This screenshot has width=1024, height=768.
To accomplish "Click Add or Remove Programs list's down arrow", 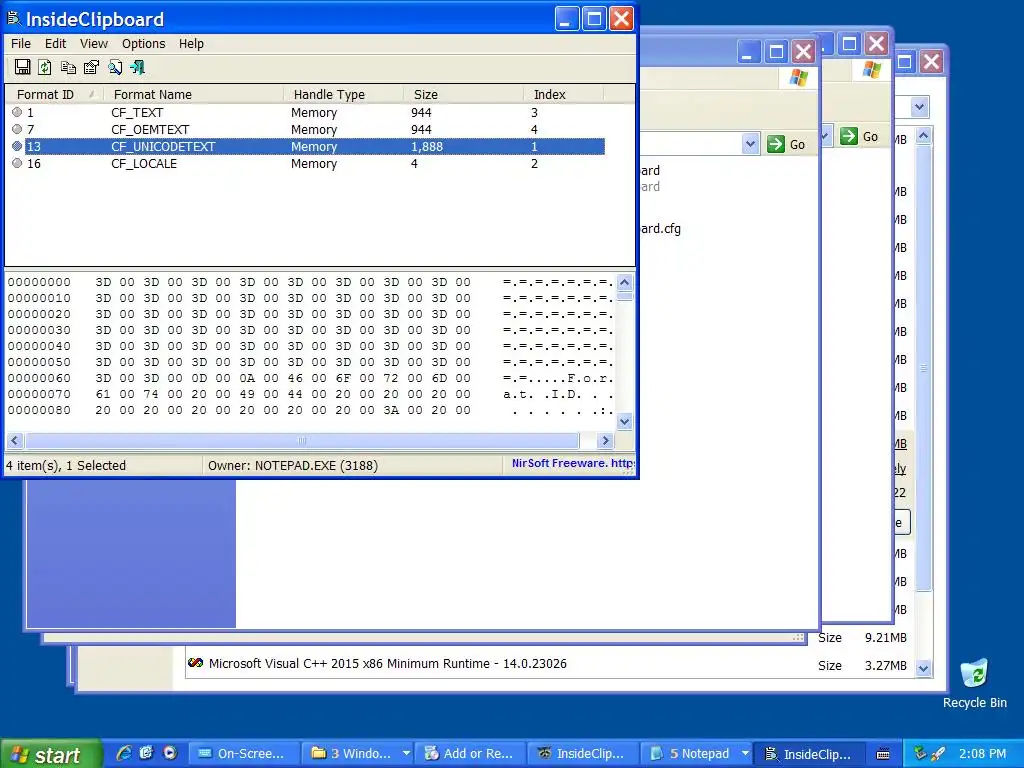I will 923,668.
